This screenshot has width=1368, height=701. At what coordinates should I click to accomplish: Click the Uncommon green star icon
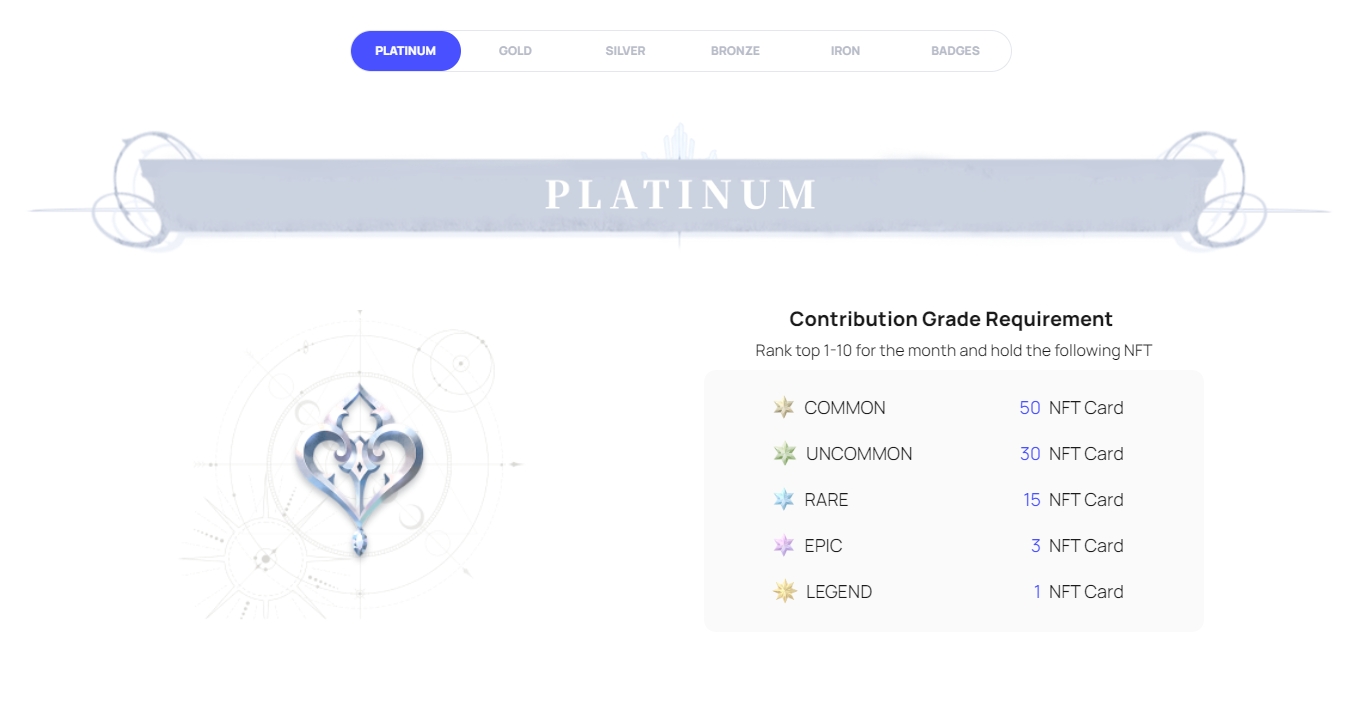click(784, 453)
